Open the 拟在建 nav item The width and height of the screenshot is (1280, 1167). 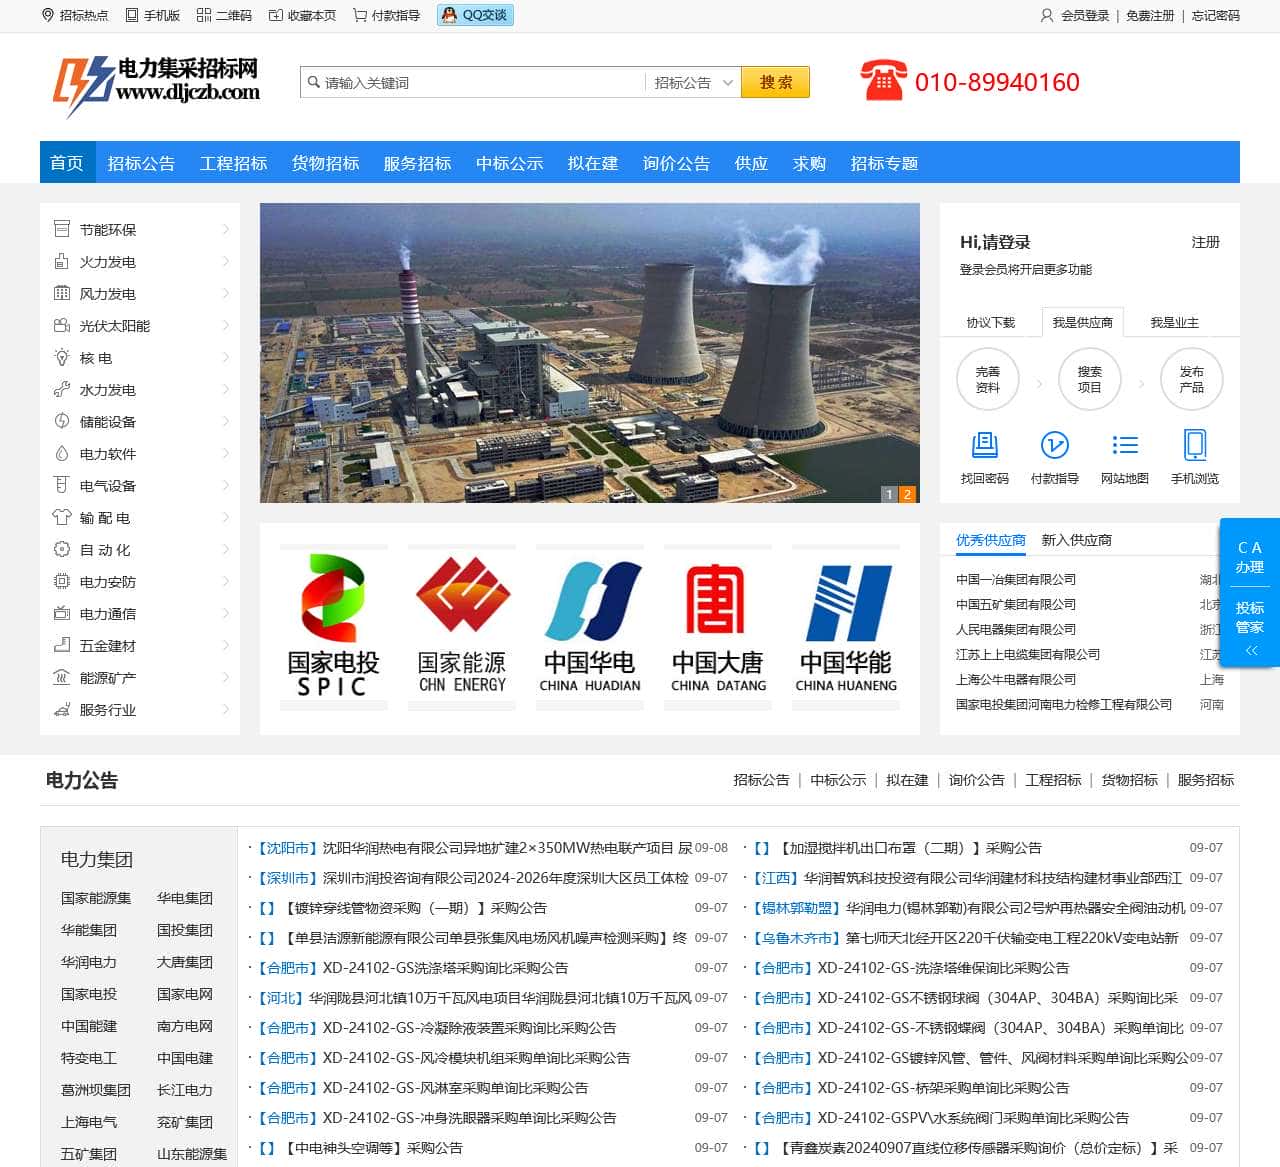point(593,163)
